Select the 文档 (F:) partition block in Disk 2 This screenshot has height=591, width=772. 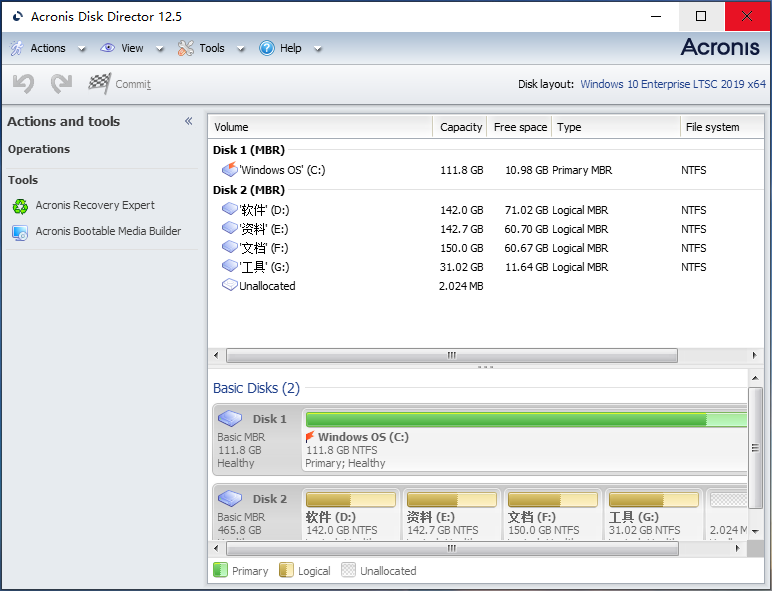553,515
